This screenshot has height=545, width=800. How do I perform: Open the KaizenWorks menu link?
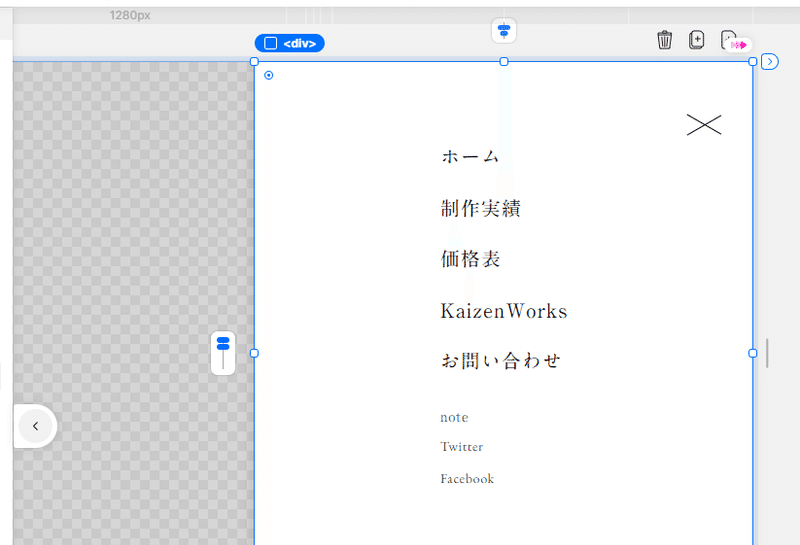tap(504, 311)
